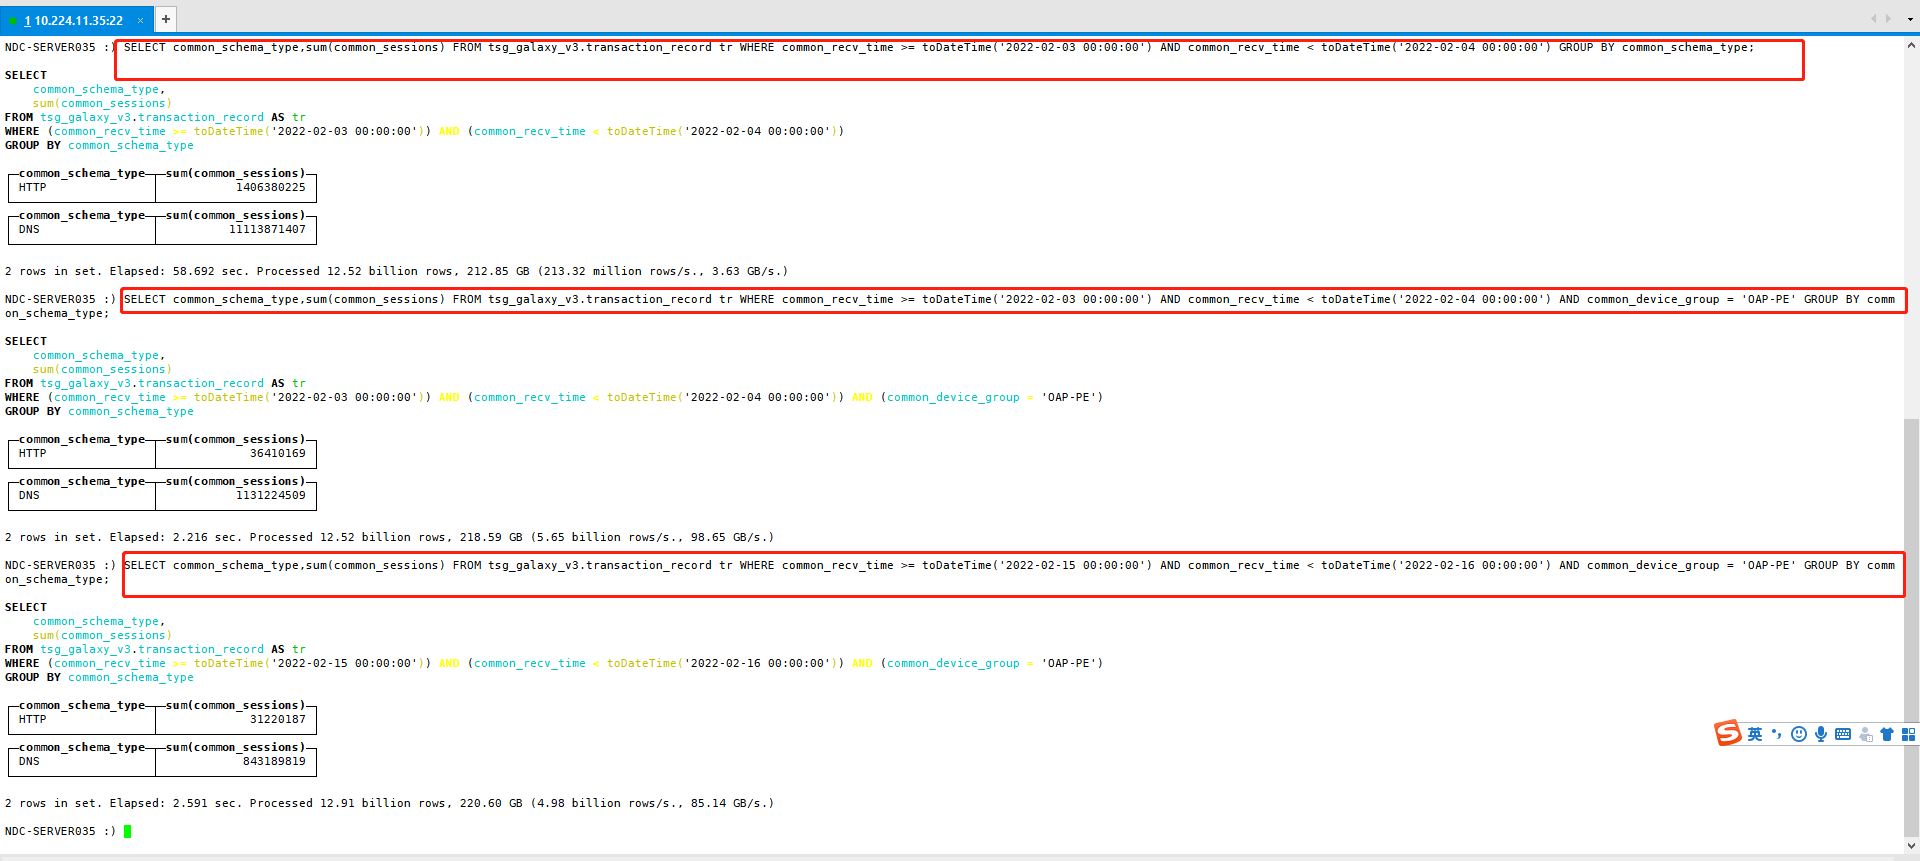Viewport: 1920px width, 861px height.
Task: Toggle the punctuation mode in IME bar
Action: tap(1777, 734)
